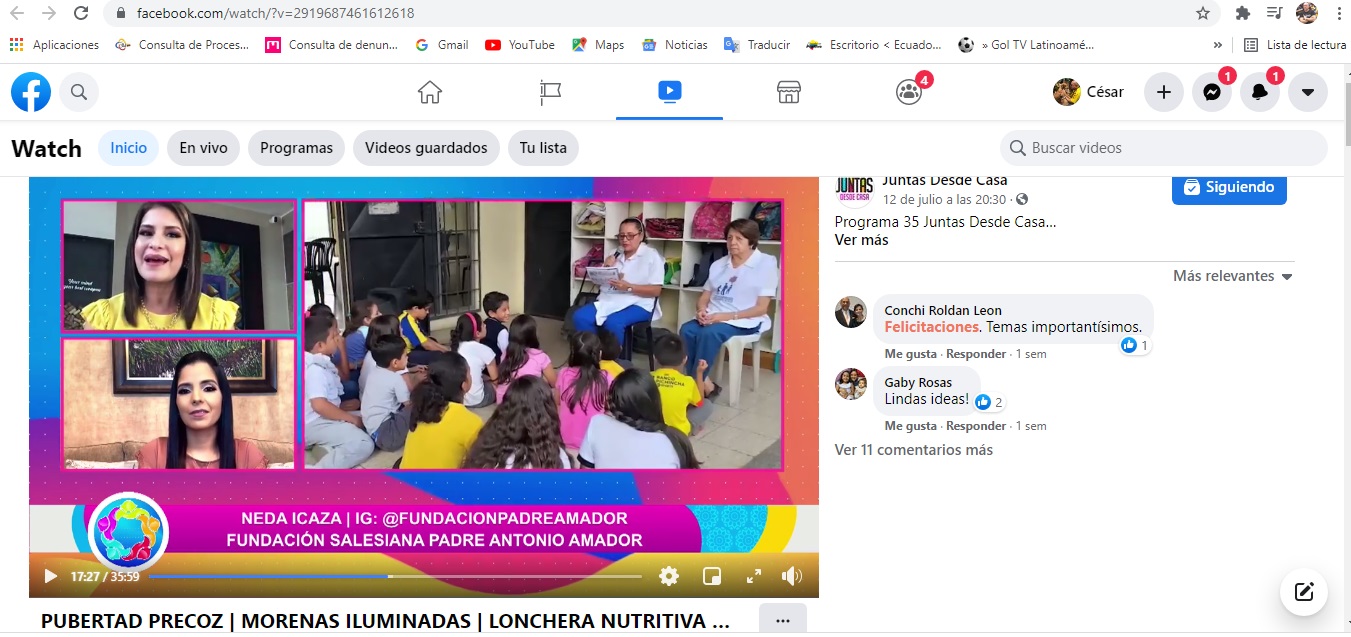
Task: Open the notifications bell icon
Action: [1259, 92]
